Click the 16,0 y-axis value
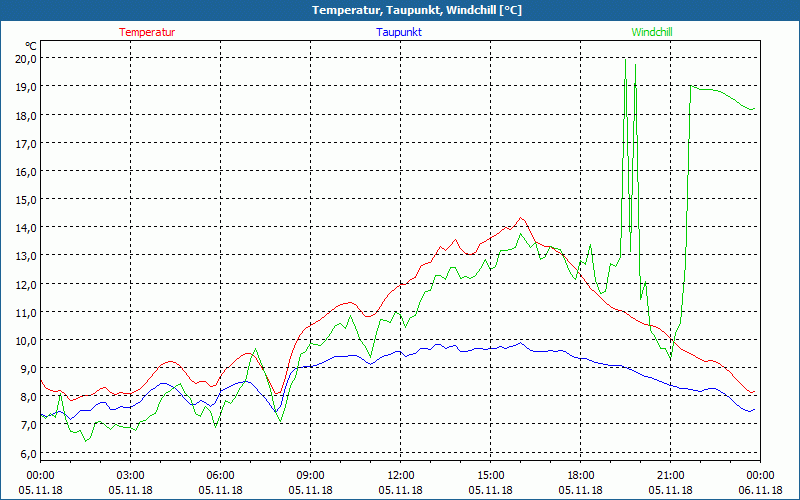800x500 pixels. point(27,171)
